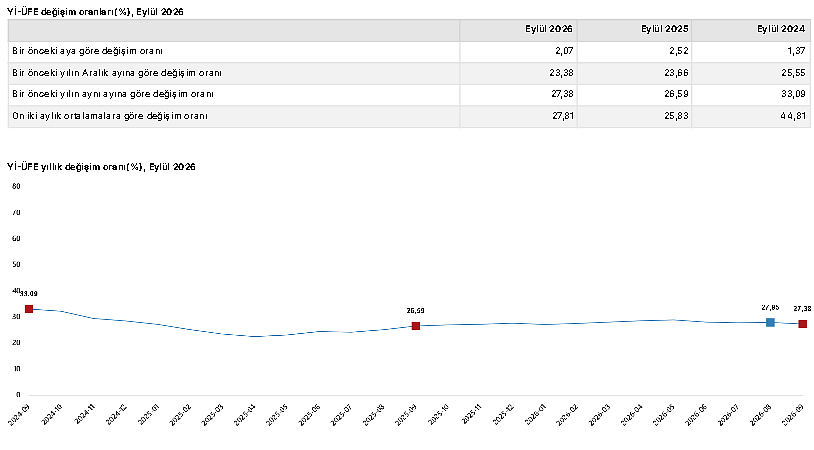Click the 23,38 table cell
Viewport: 814px width, 450px height.
tap(561, 73)
